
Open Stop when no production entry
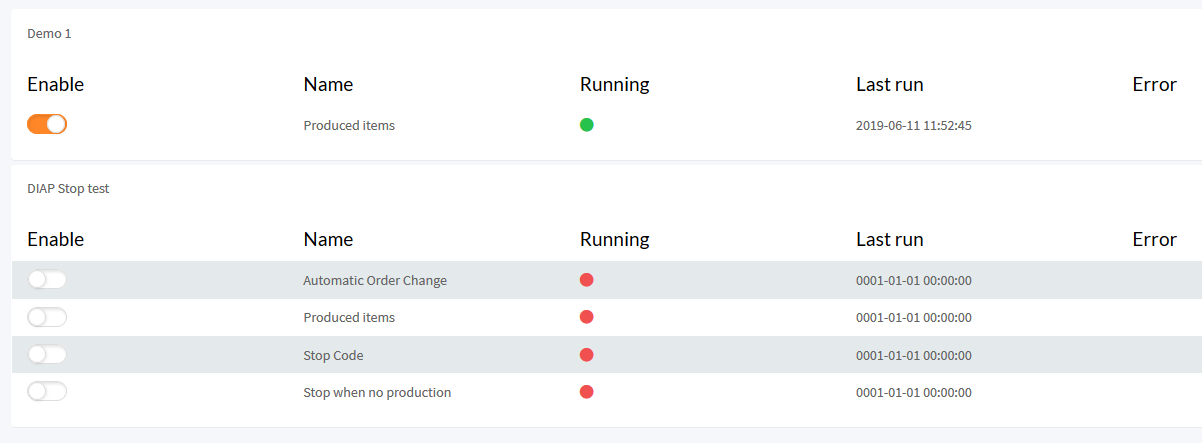[x=377, y=392]
